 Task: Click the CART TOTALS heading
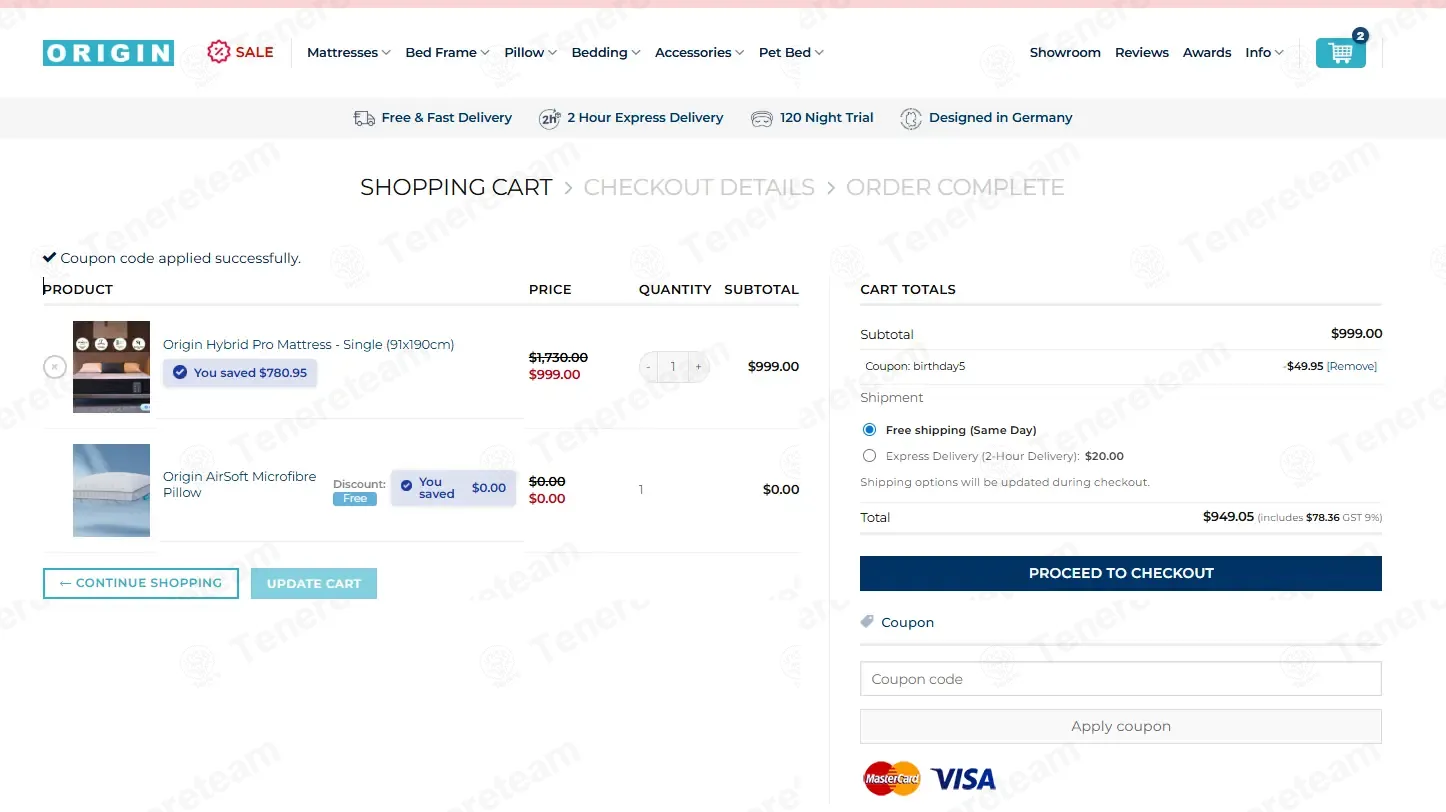tap(908, 289)
